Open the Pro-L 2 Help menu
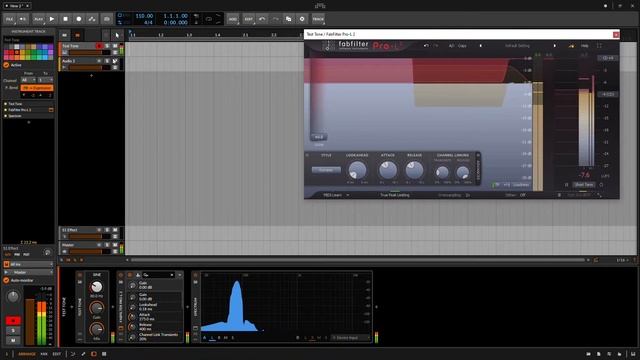The height and width of the screenshot is (360, 640). tap(584, 46)
